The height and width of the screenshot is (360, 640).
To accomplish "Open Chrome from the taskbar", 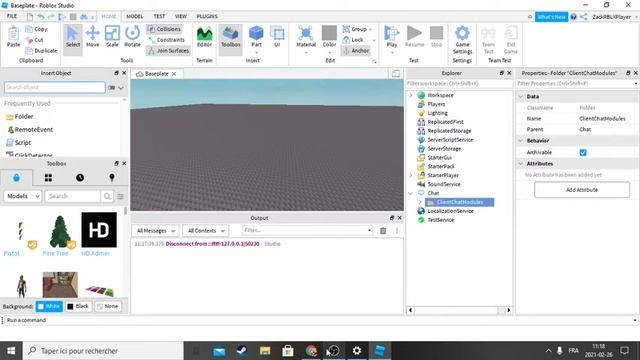I will click(311, 351).
